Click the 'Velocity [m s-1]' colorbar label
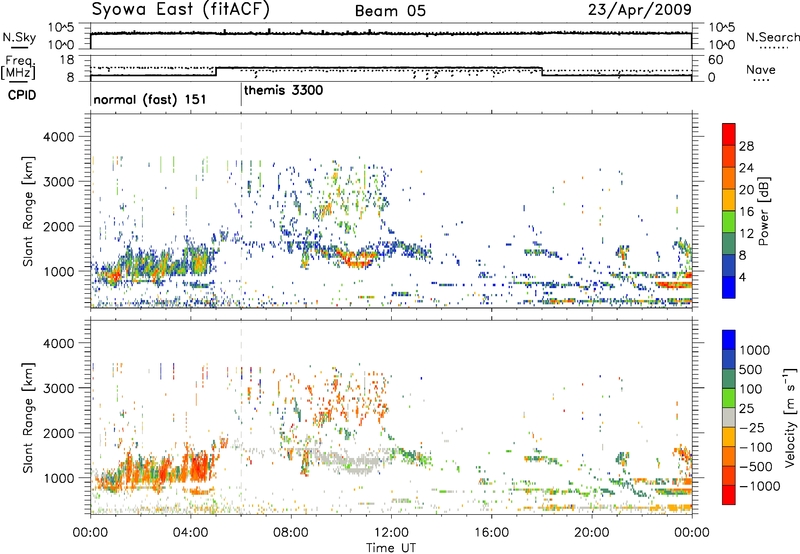 pyautogui.click(x=790, y=417)
